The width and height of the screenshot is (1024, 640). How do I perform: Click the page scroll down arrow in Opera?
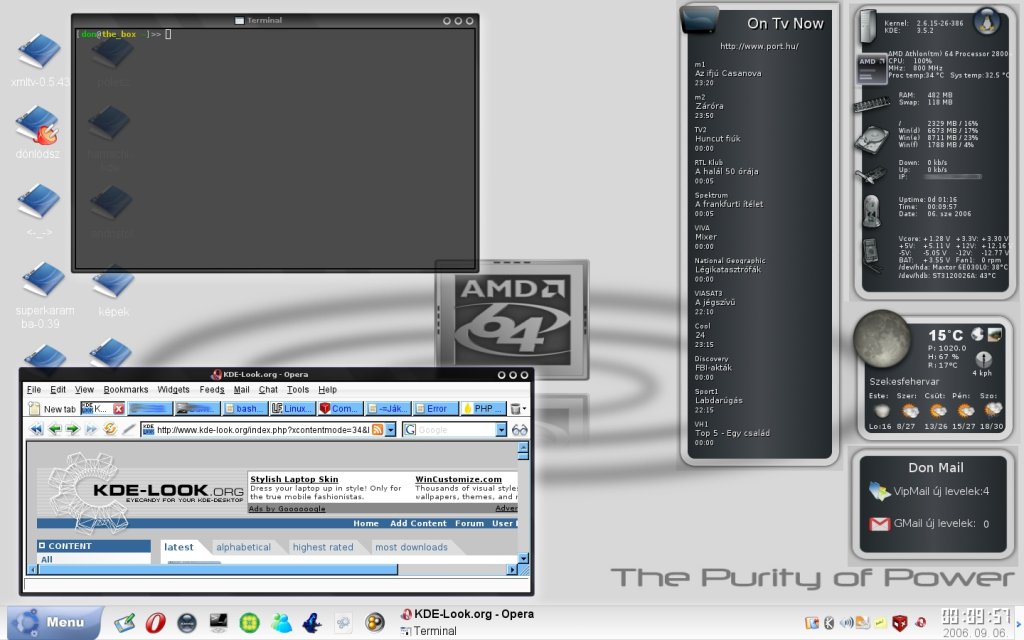[523, 558]
